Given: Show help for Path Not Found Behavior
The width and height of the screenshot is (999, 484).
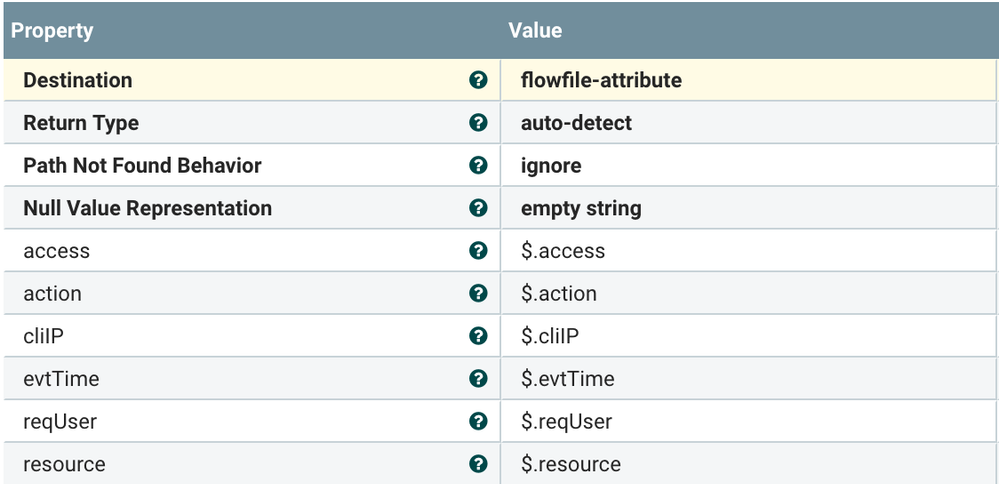Looking at the screenshot, I should click(x=478, y=165).
